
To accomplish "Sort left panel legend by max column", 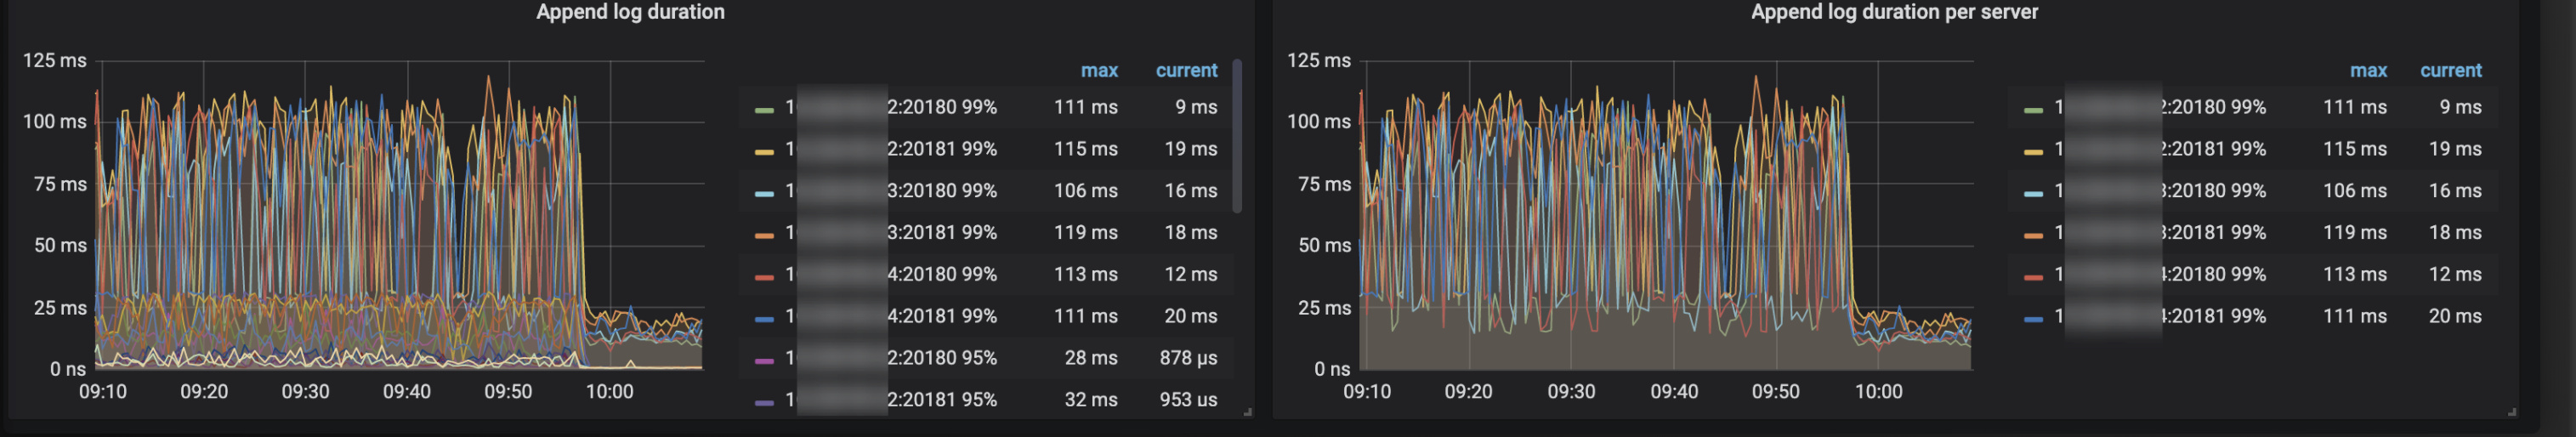I will [x=1098, y=71].
